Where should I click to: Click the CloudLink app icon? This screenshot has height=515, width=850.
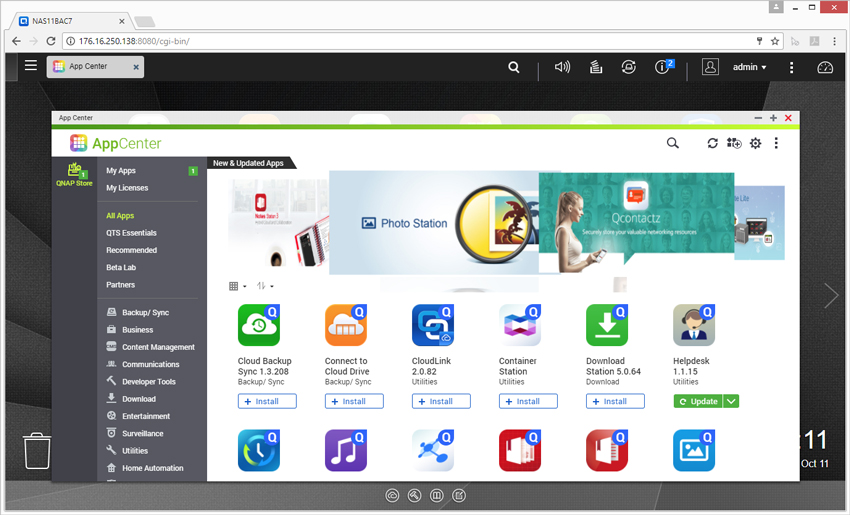tap(433, 325)
